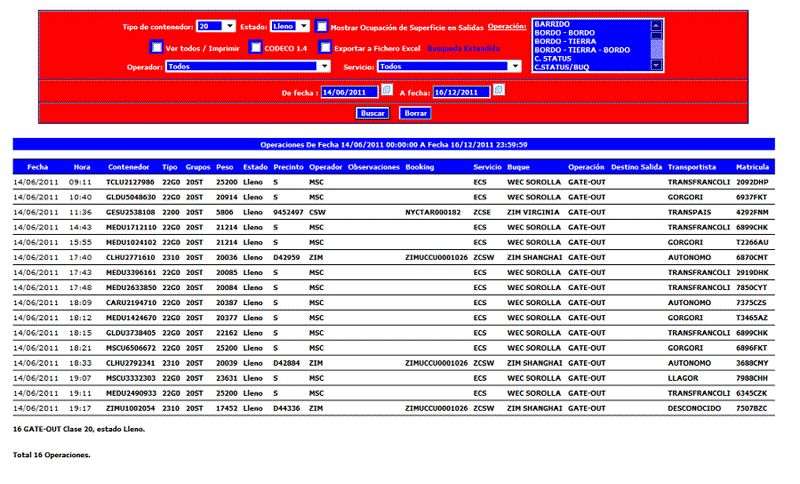
Task: Open the Operador dropdown
Action: pos(247,66)
